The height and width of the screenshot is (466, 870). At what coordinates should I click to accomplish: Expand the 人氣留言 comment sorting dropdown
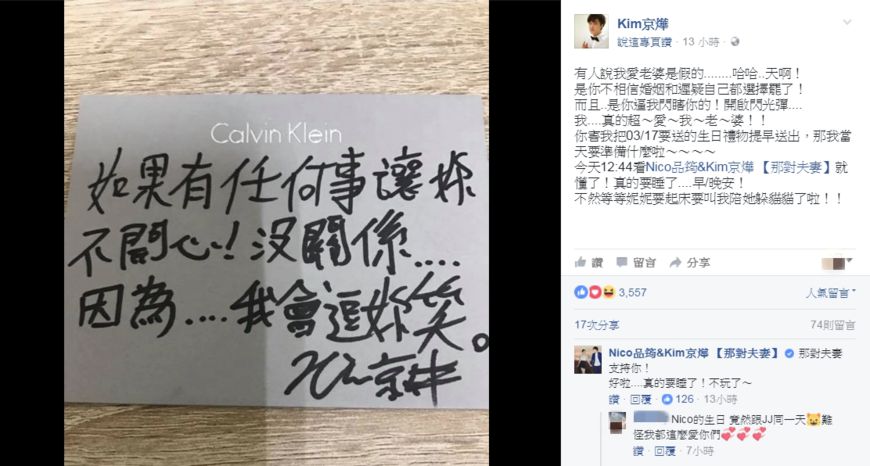point(830,292)
